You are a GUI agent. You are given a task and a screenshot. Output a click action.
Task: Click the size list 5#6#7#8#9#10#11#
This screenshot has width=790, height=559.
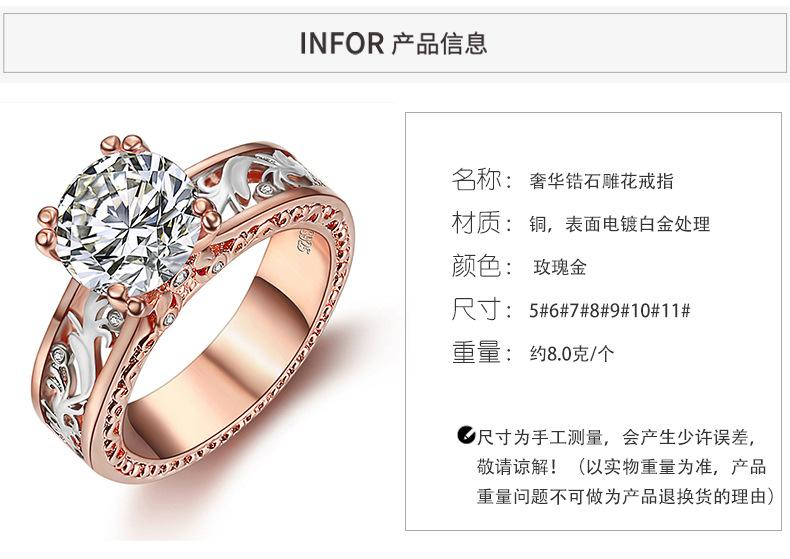[610, 311]
